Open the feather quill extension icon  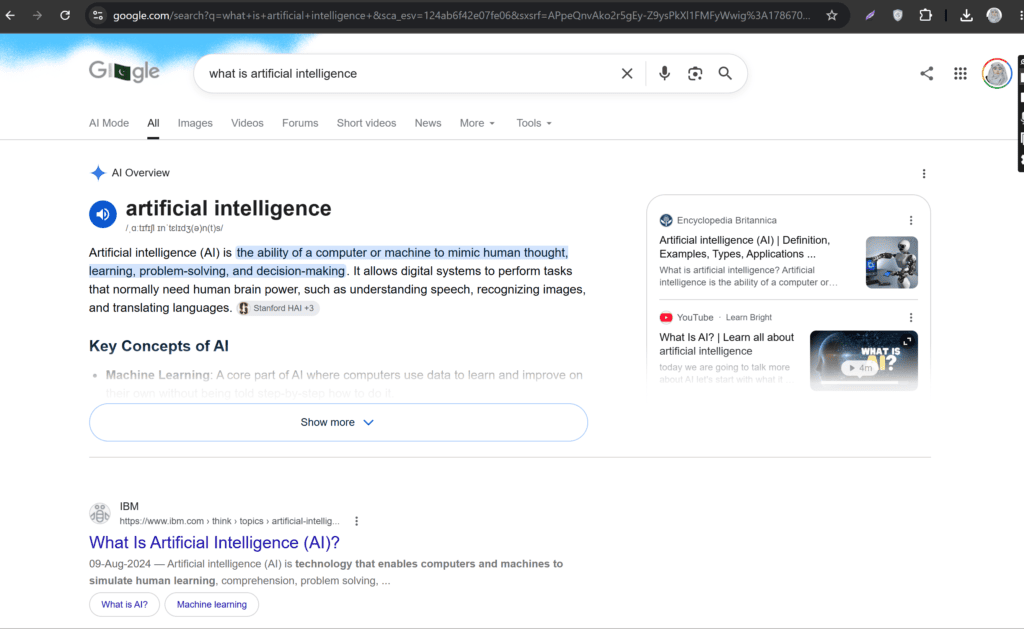coord(870,15)
